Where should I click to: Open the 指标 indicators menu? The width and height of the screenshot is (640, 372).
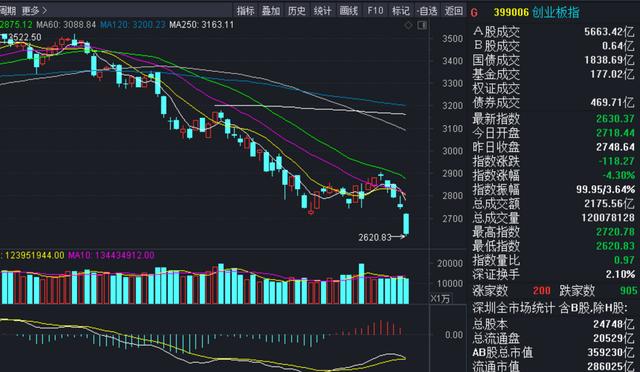(x=245, y=11)
